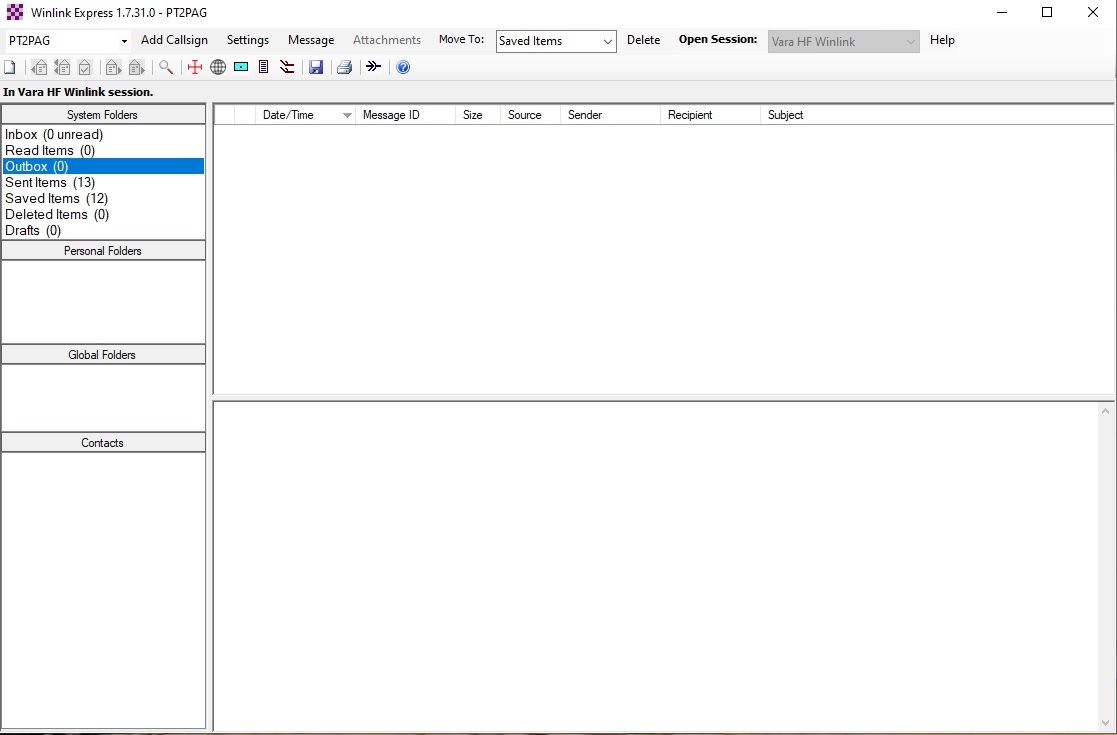Click the acknowledge envelope icon with checkmark
Screen dimensions: 1117x735
pos(85,68)
